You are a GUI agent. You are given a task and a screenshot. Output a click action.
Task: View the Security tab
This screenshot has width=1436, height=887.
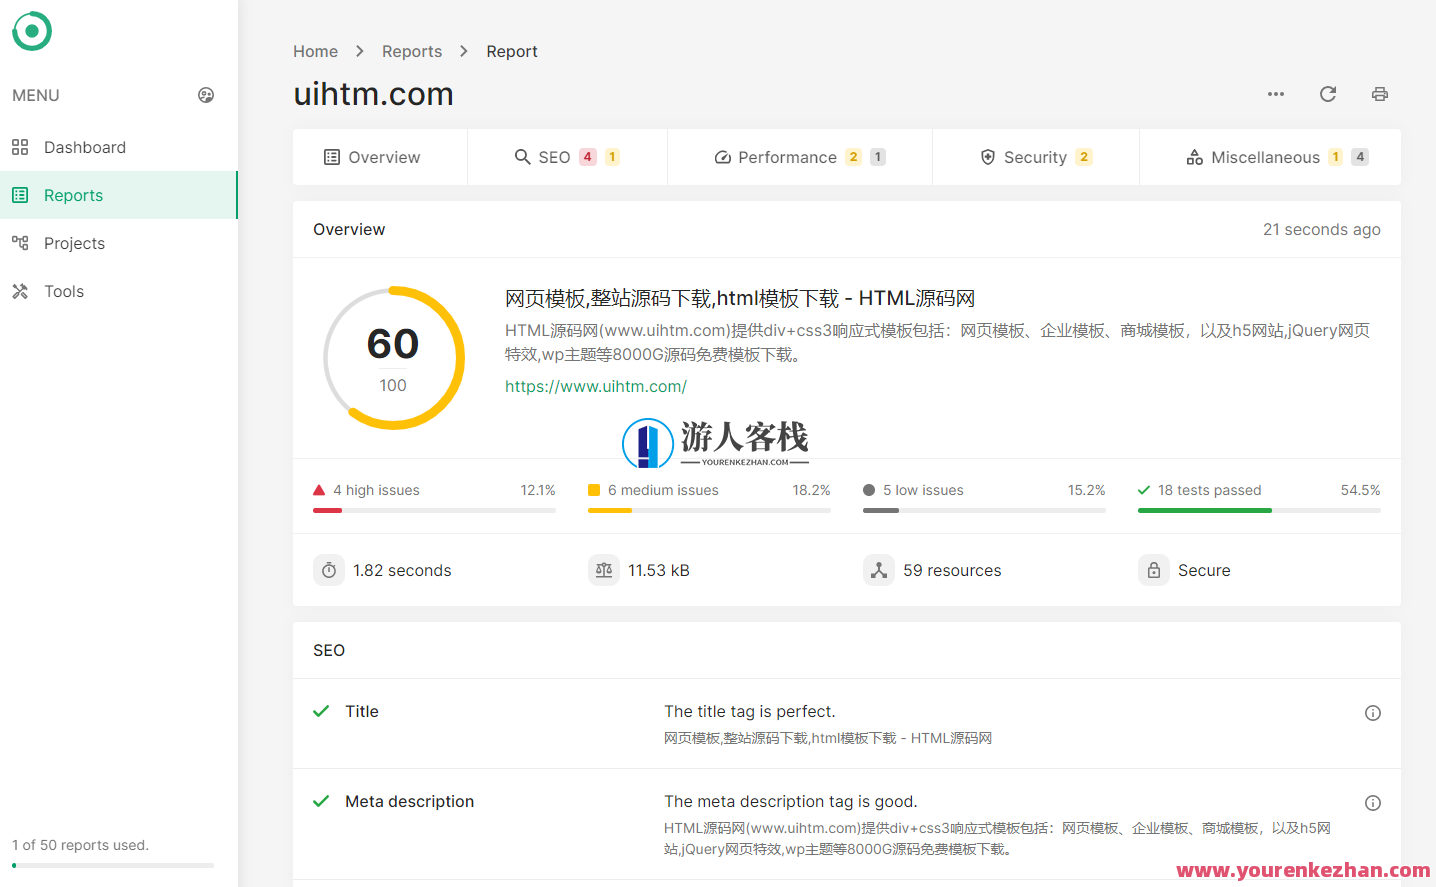coord(1037,157)
